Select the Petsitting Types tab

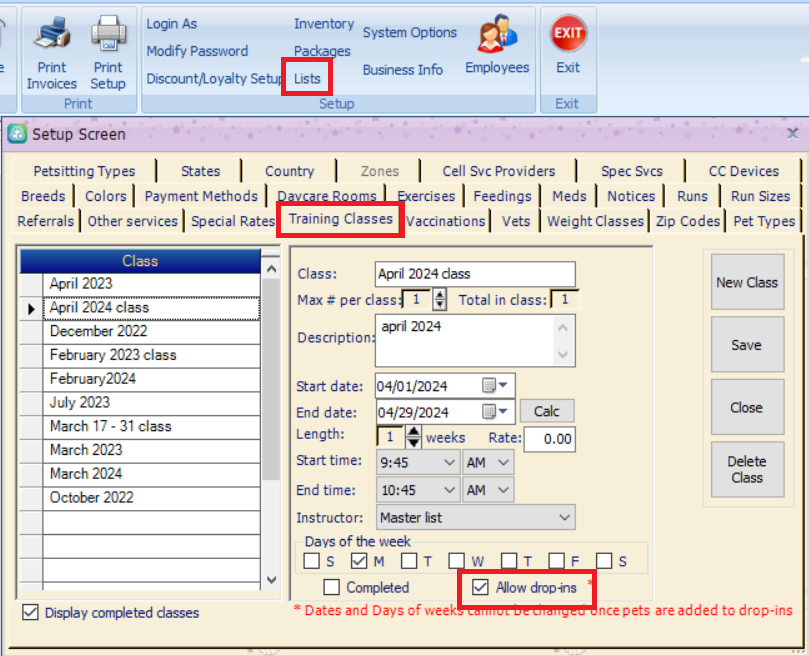pyautogui.click(x=84, y=171)
